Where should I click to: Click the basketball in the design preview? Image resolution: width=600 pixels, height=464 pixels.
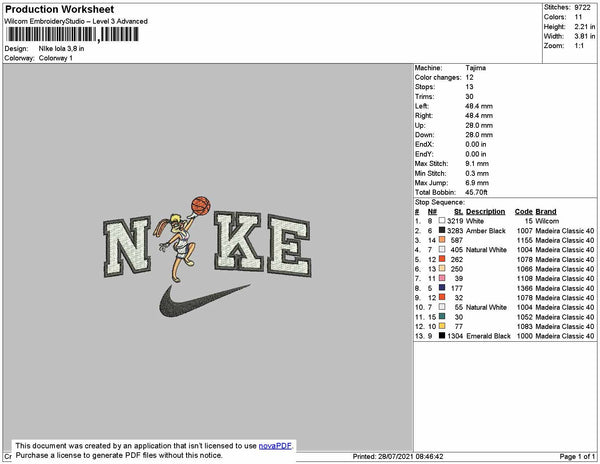tap(201, 206)
